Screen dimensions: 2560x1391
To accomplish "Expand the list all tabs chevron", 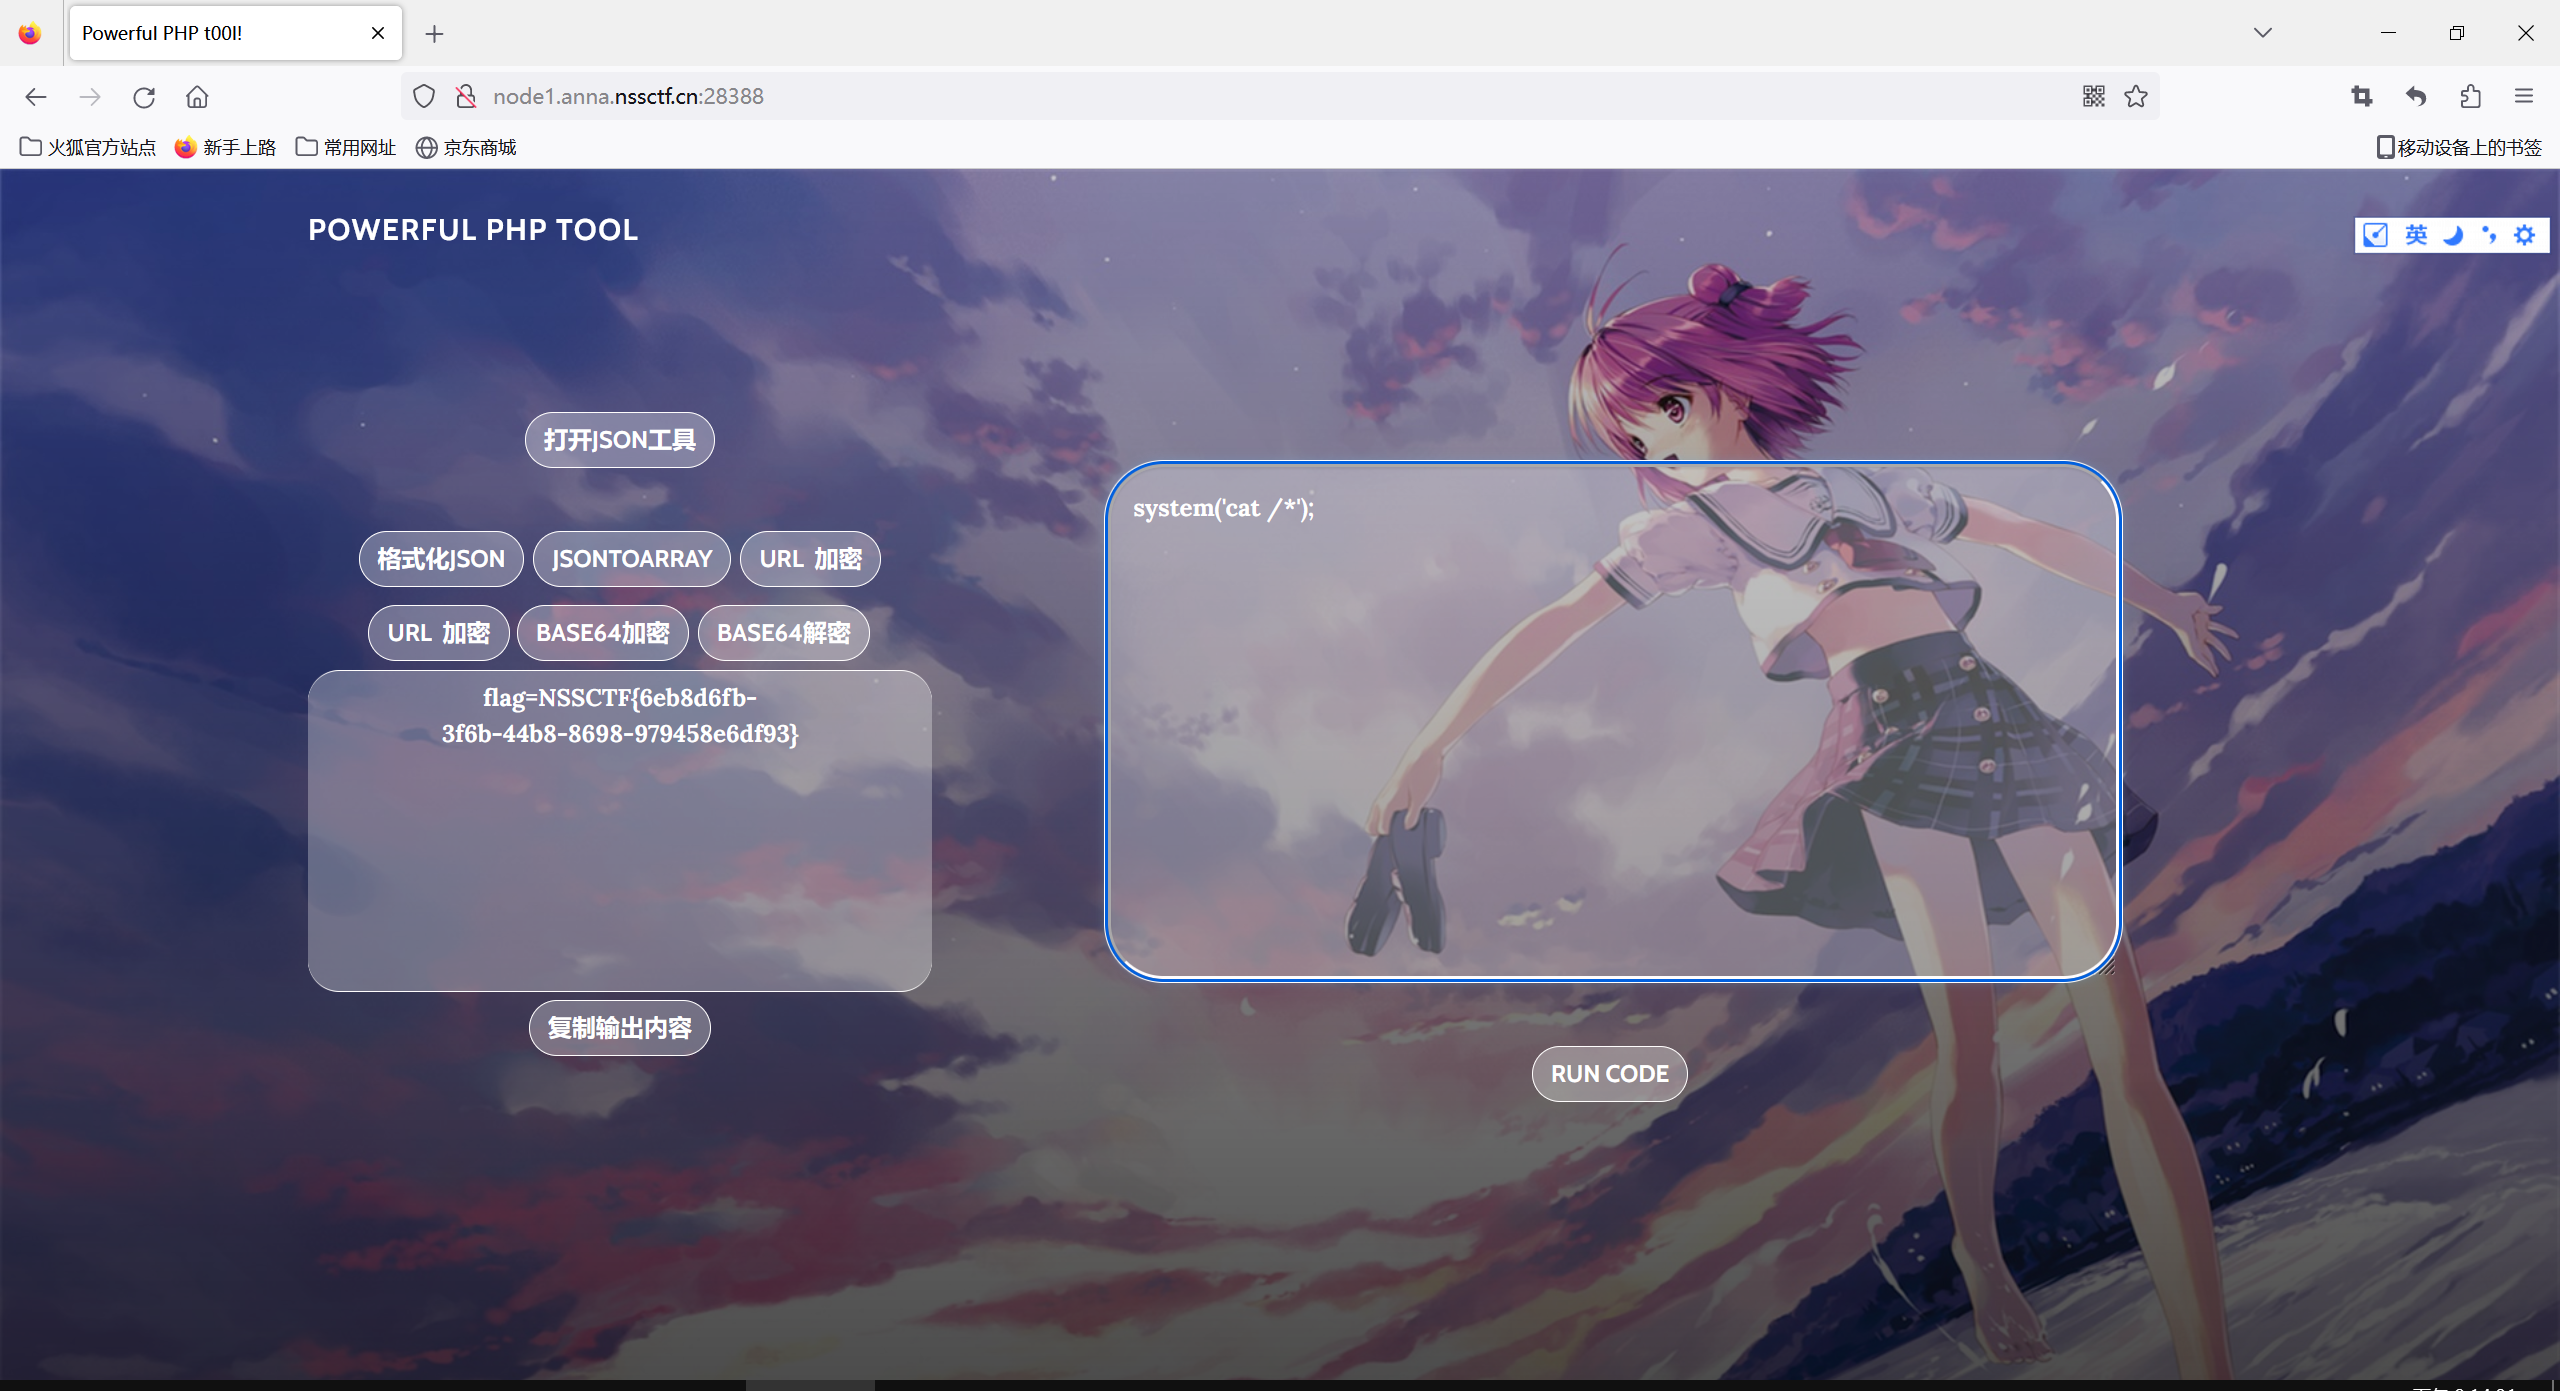I will tap(2263, 33).
